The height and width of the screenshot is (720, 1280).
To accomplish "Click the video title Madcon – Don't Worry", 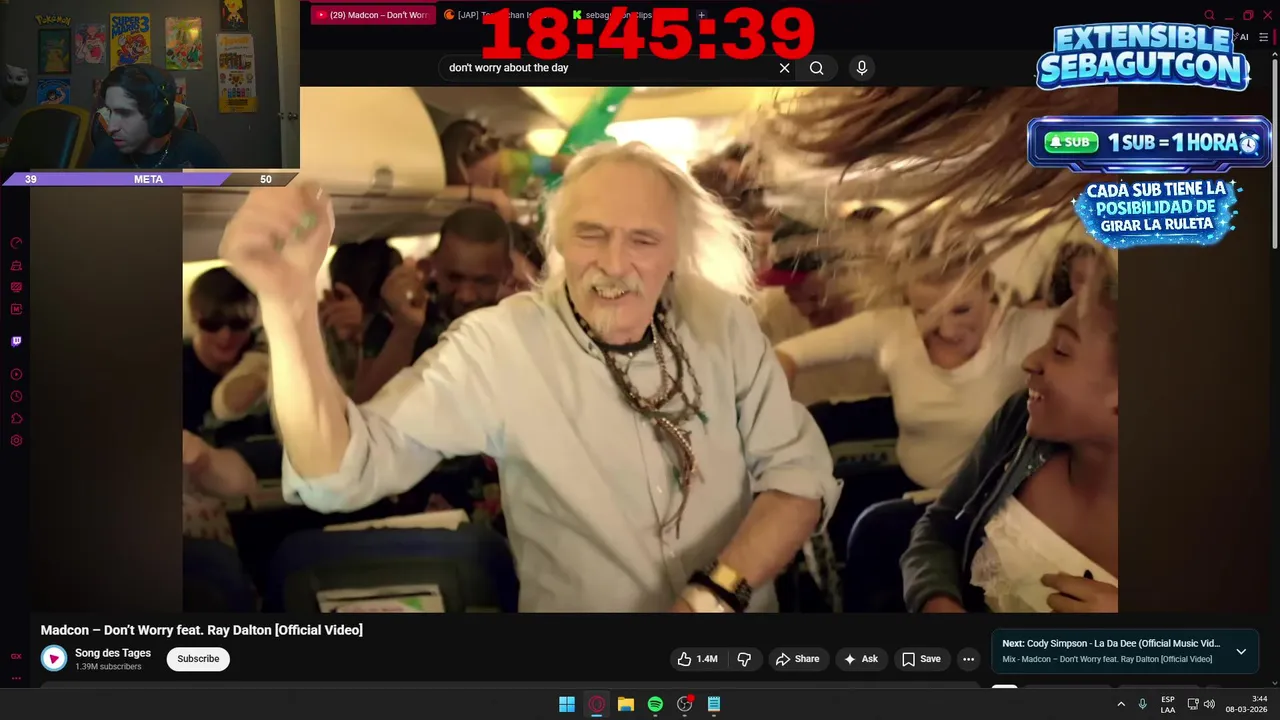I will [x=202, y=630].
